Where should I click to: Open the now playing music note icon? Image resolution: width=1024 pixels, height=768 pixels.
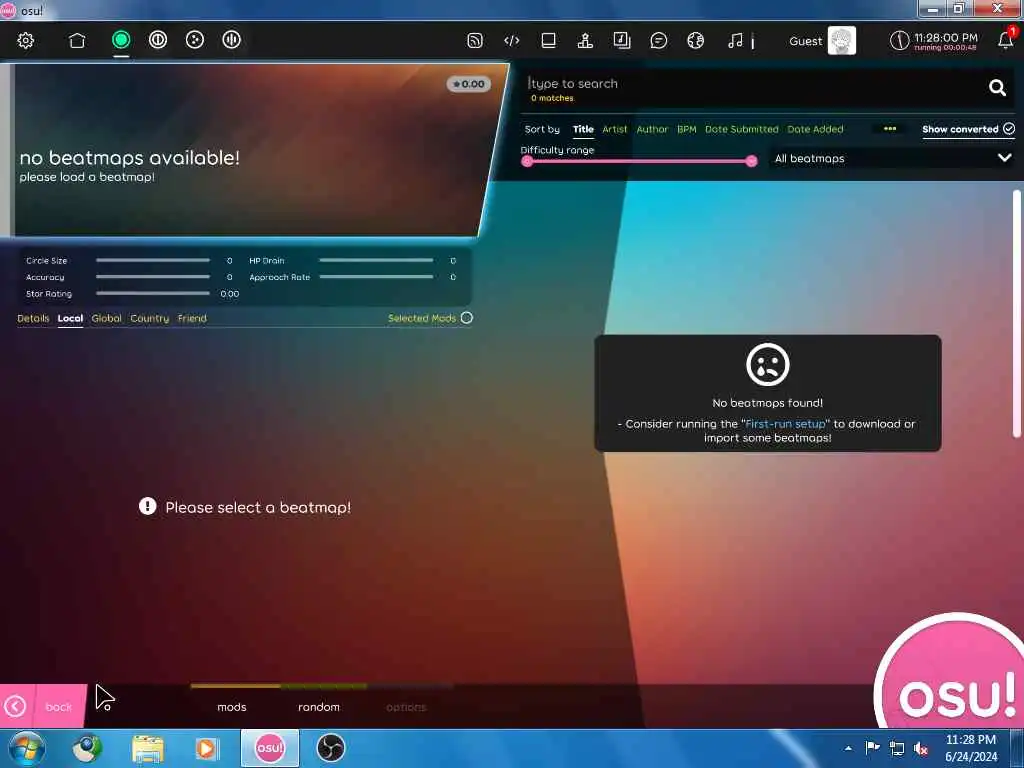click(735, 40)
